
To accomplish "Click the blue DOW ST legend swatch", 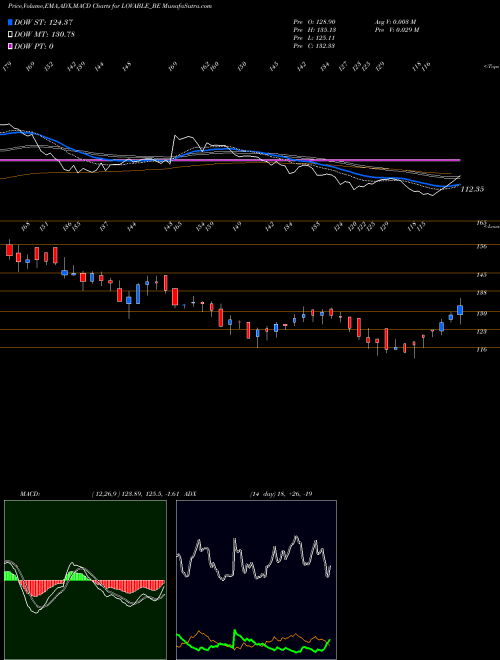I will [x=10, y=22].
